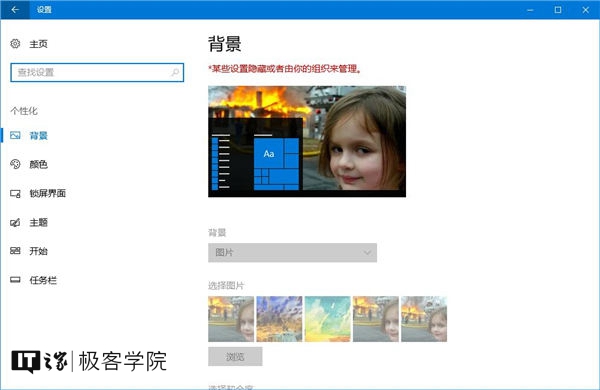Choose the last fire girl thumbnail
Viewport: 600px width, 390px height.
pyautogui.click(x=424, y=319)
